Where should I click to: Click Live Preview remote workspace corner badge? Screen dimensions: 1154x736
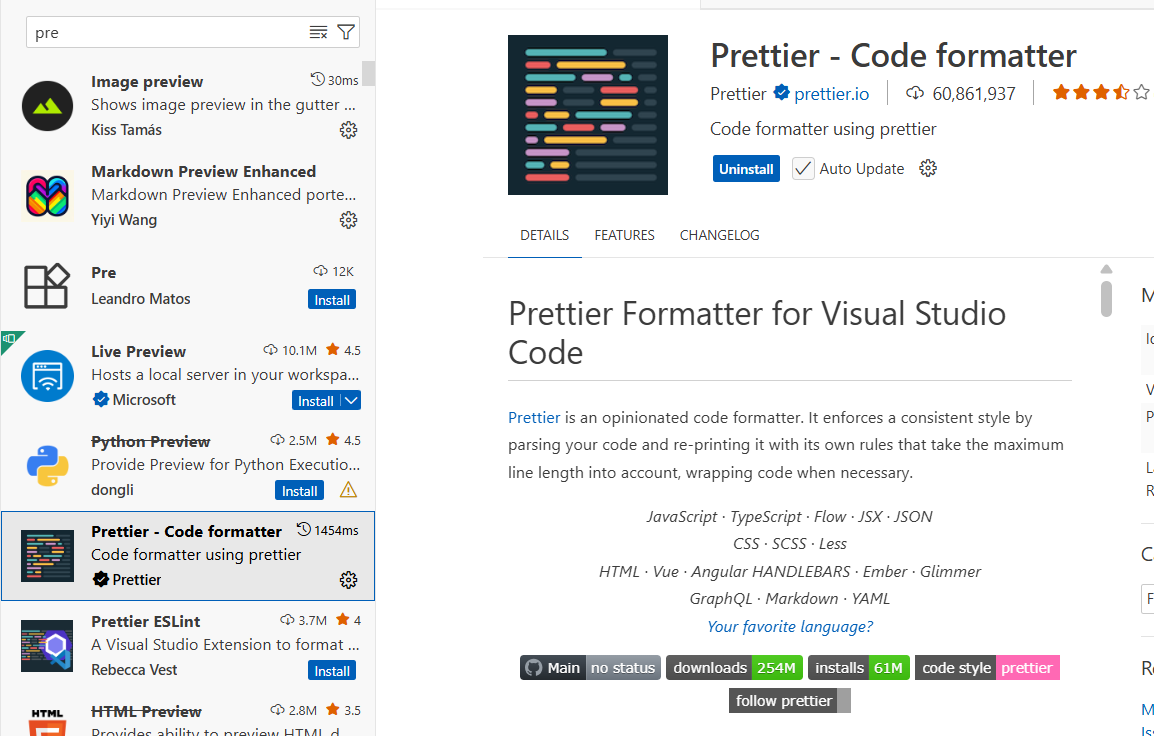(x=10, y=339)
